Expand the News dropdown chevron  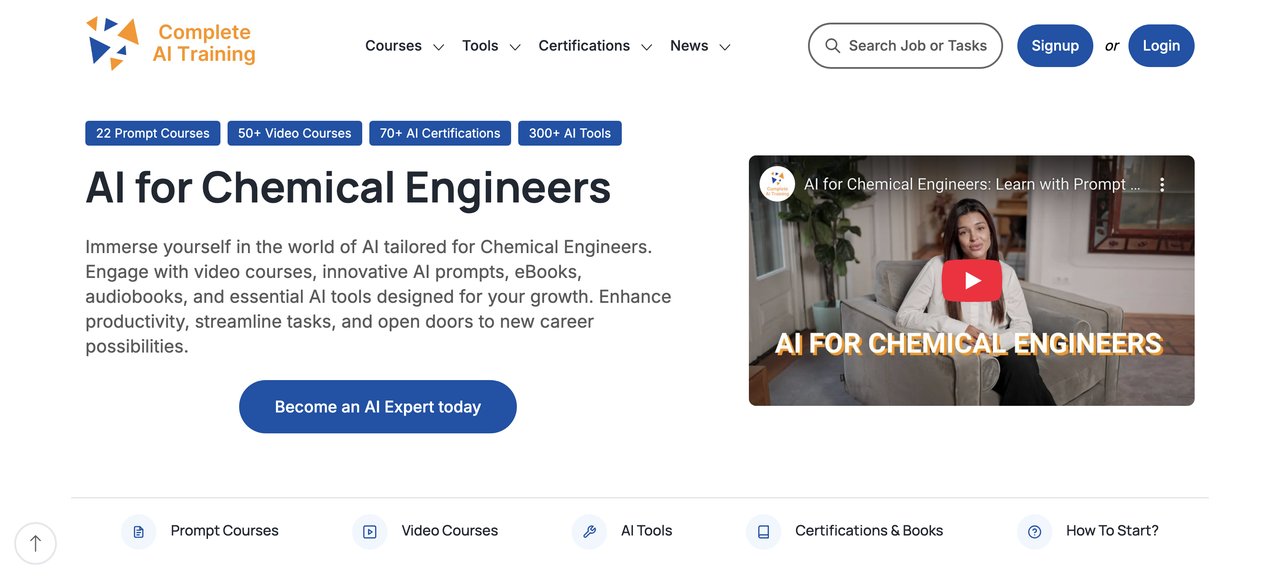pos(725,47)
